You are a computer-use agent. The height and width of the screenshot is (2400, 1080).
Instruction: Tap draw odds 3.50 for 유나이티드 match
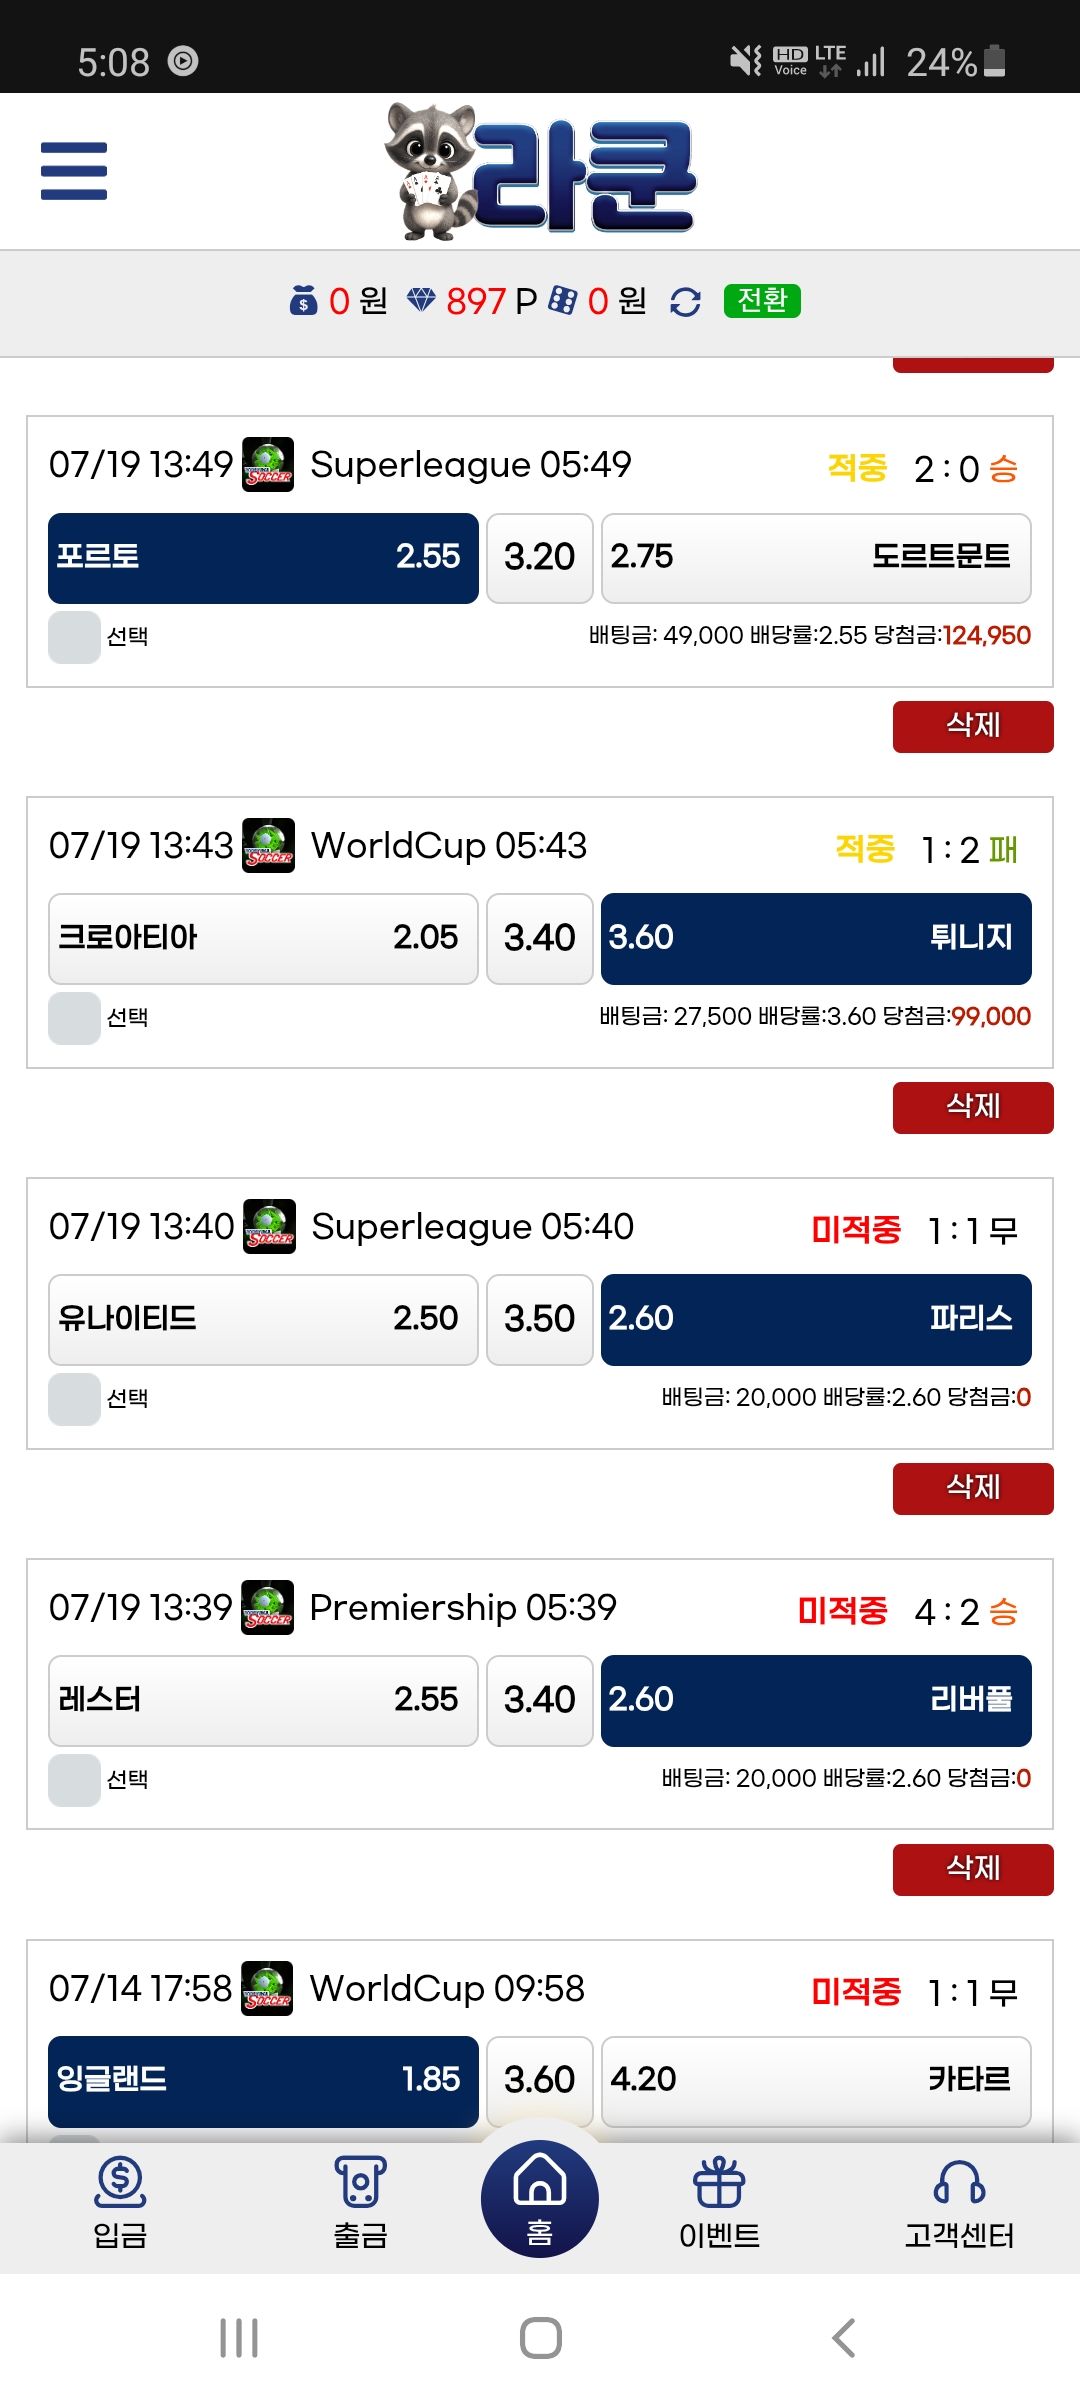point(540,1320)
